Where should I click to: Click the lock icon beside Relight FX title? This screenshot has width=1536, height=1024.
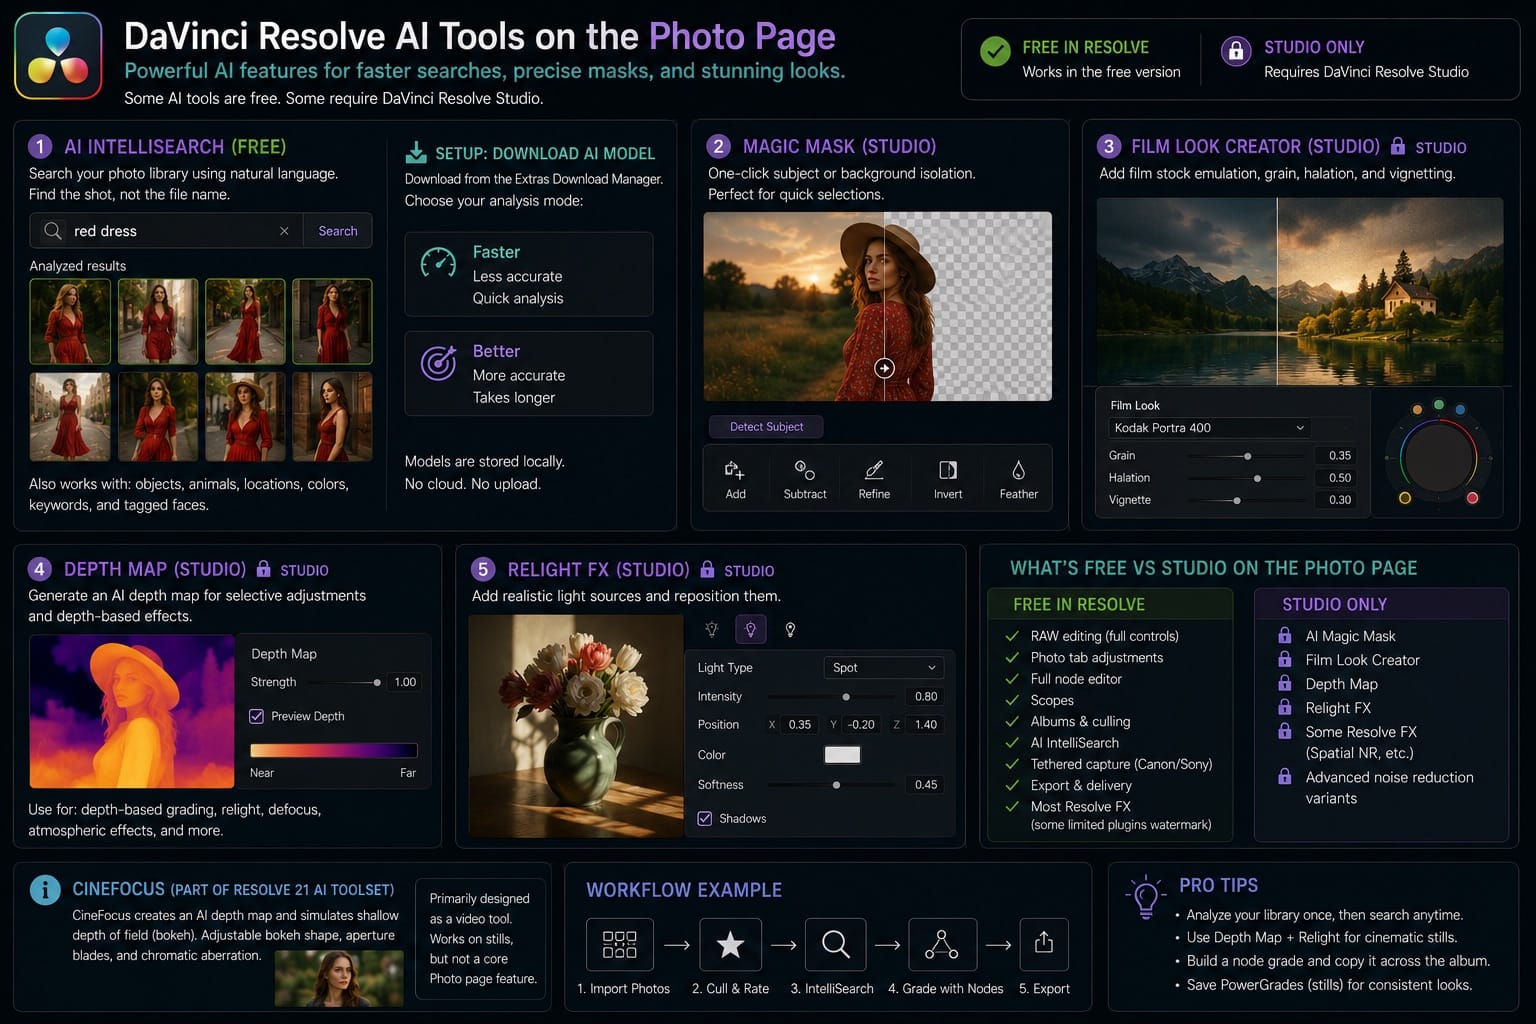point(707,569)
